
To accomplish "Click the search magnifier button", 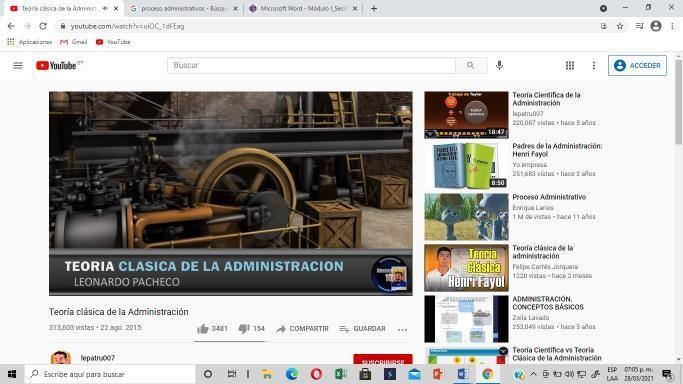I will coord(471,65).
